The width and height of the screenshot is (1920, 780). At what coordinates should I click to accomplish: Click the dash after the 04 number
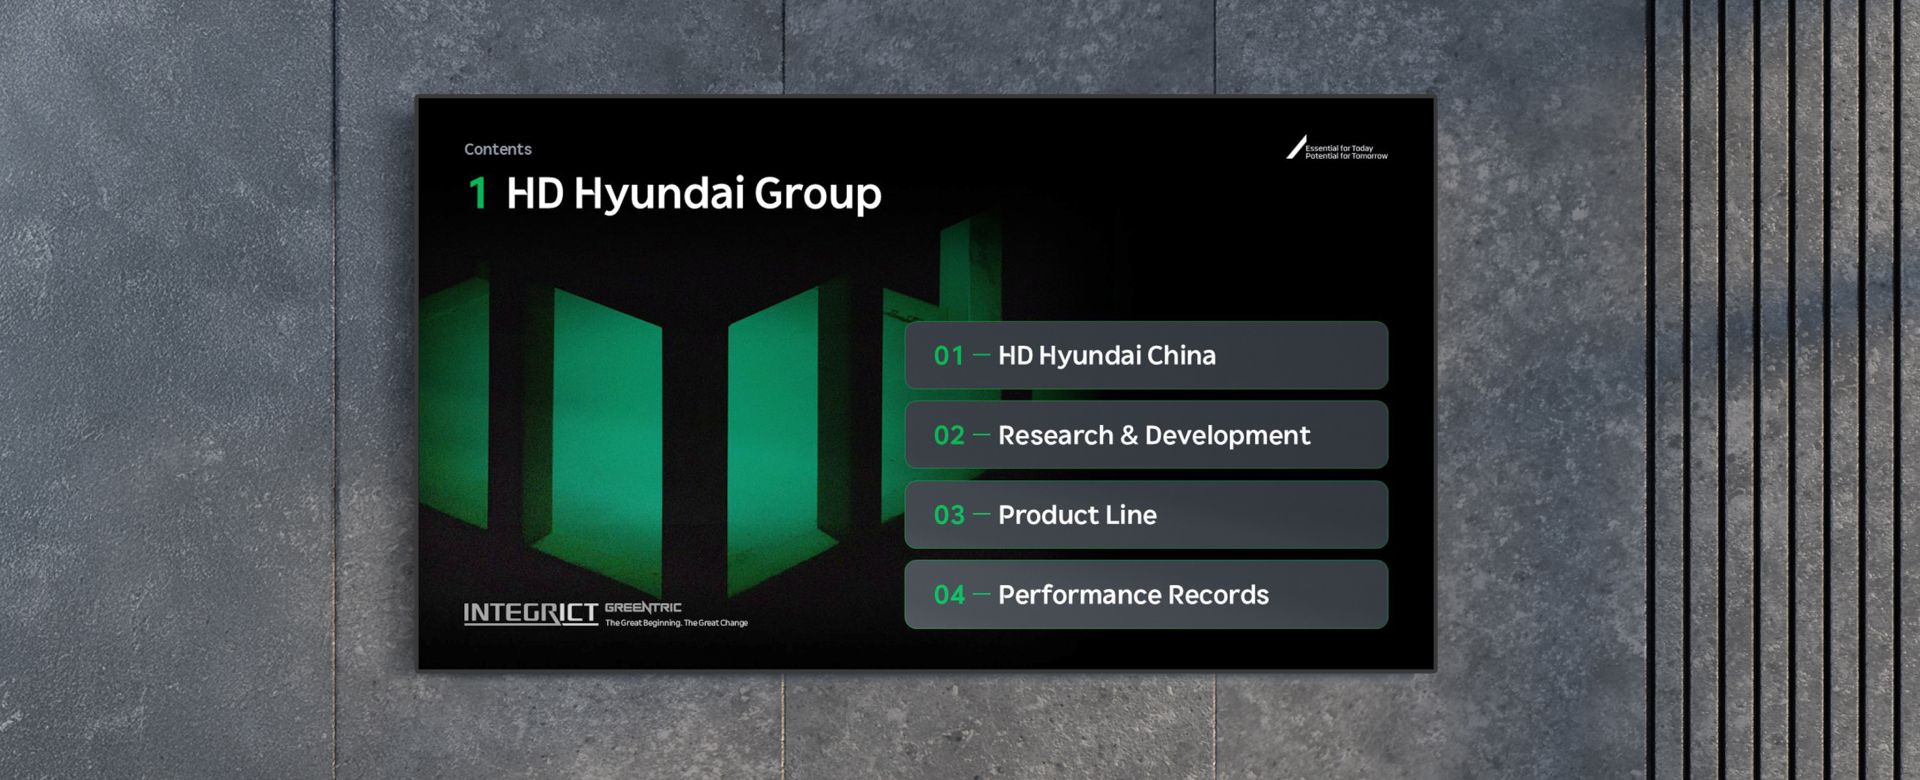click(981, 595)
